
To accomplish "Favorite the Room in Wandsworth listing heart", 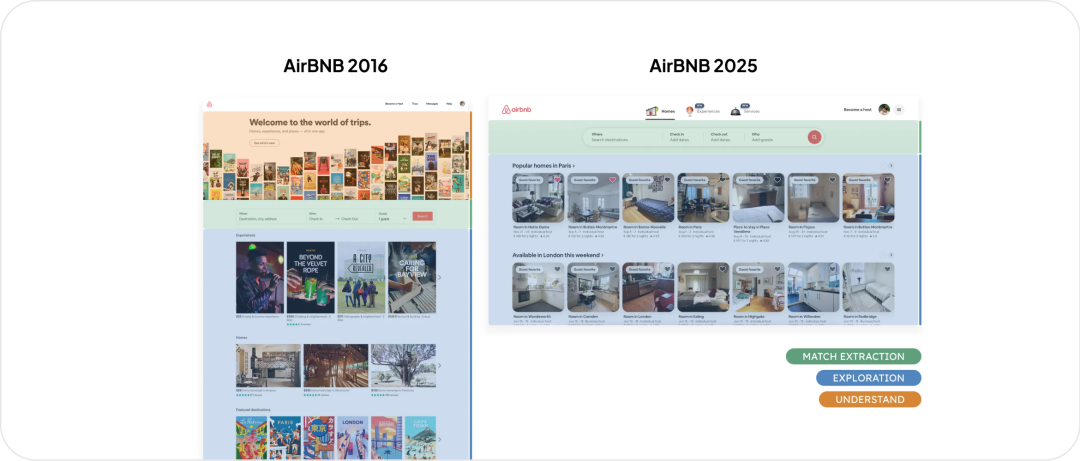I will point(557,269).
